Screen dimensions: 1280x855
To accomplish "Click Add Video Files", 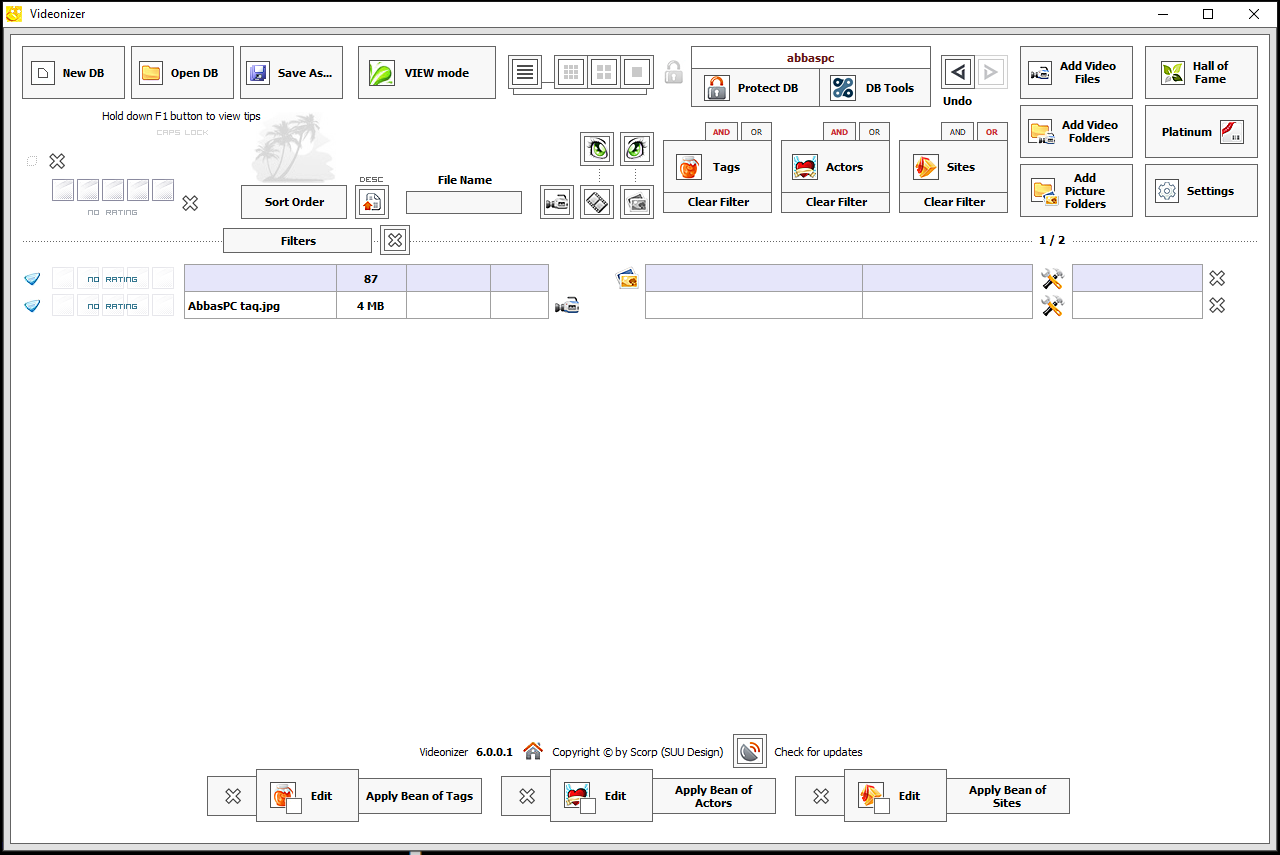I will 1076,73.
